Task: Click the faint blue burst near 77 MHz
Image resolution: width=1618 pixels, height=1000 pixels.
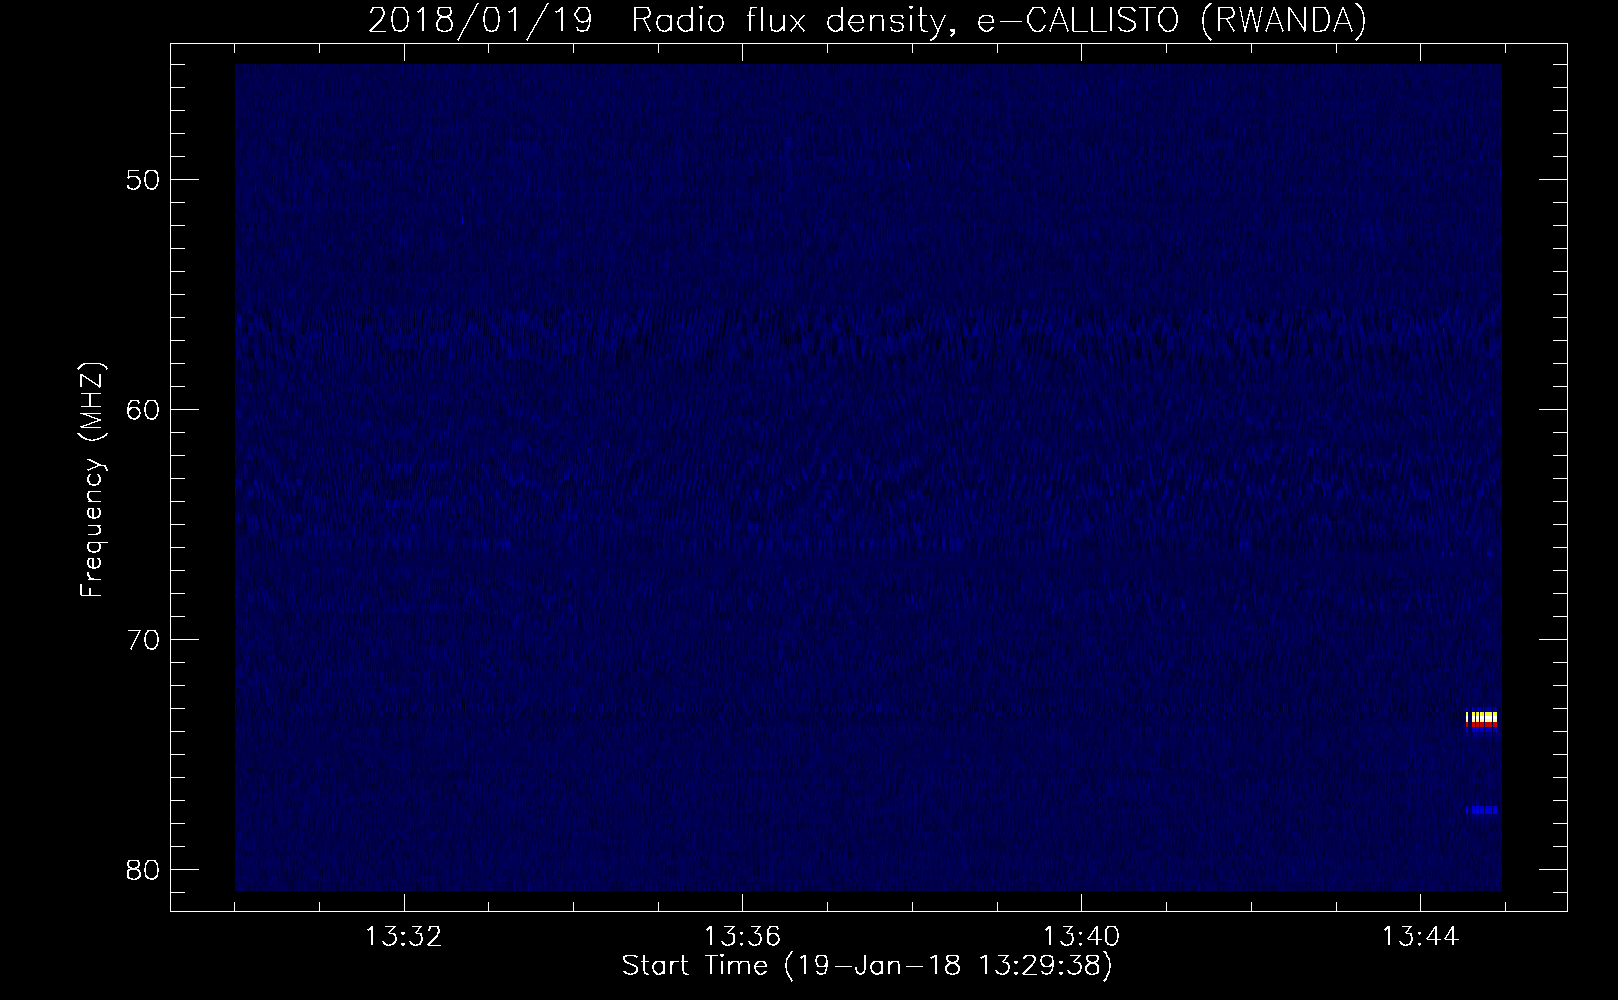Action: tap(1482, 810)
